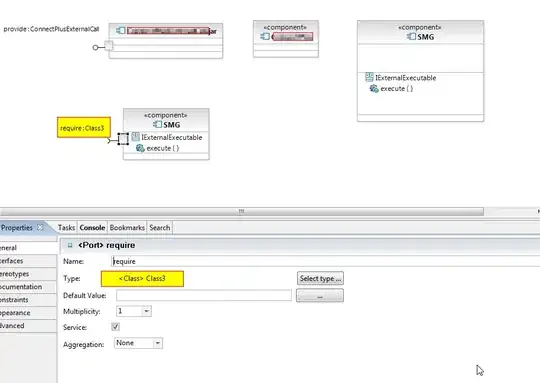
Task: Open the Stereotypes properties section
Action: pyautogui.click(x=28, y=274)
